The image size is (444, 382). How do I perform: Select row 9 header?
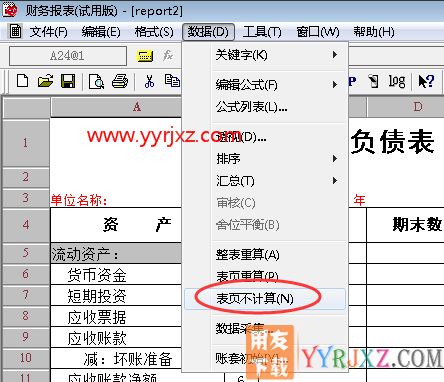click(26, 337)
